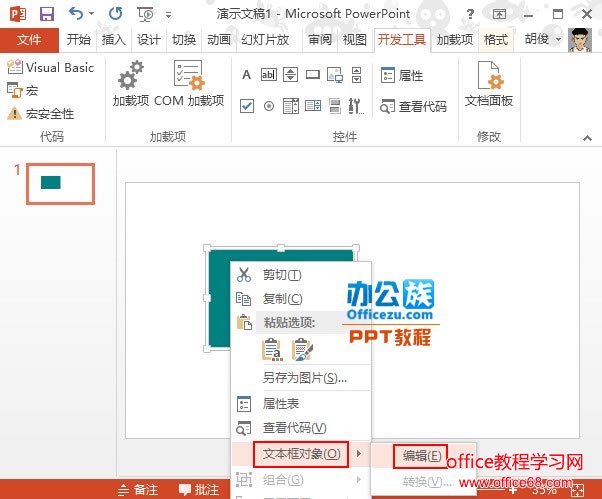Open 宏安全性 macro security
This screenshot has height=499, width=602.
pyautogui.click(x=41, y=114)
